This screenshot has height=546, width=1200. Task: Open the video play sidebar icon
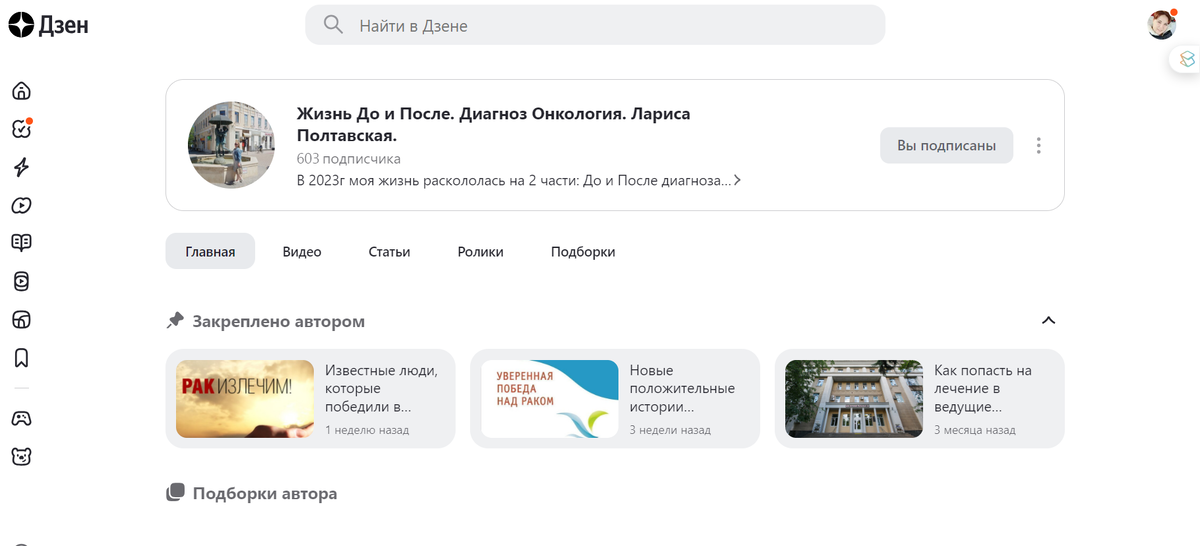(21, 205)
